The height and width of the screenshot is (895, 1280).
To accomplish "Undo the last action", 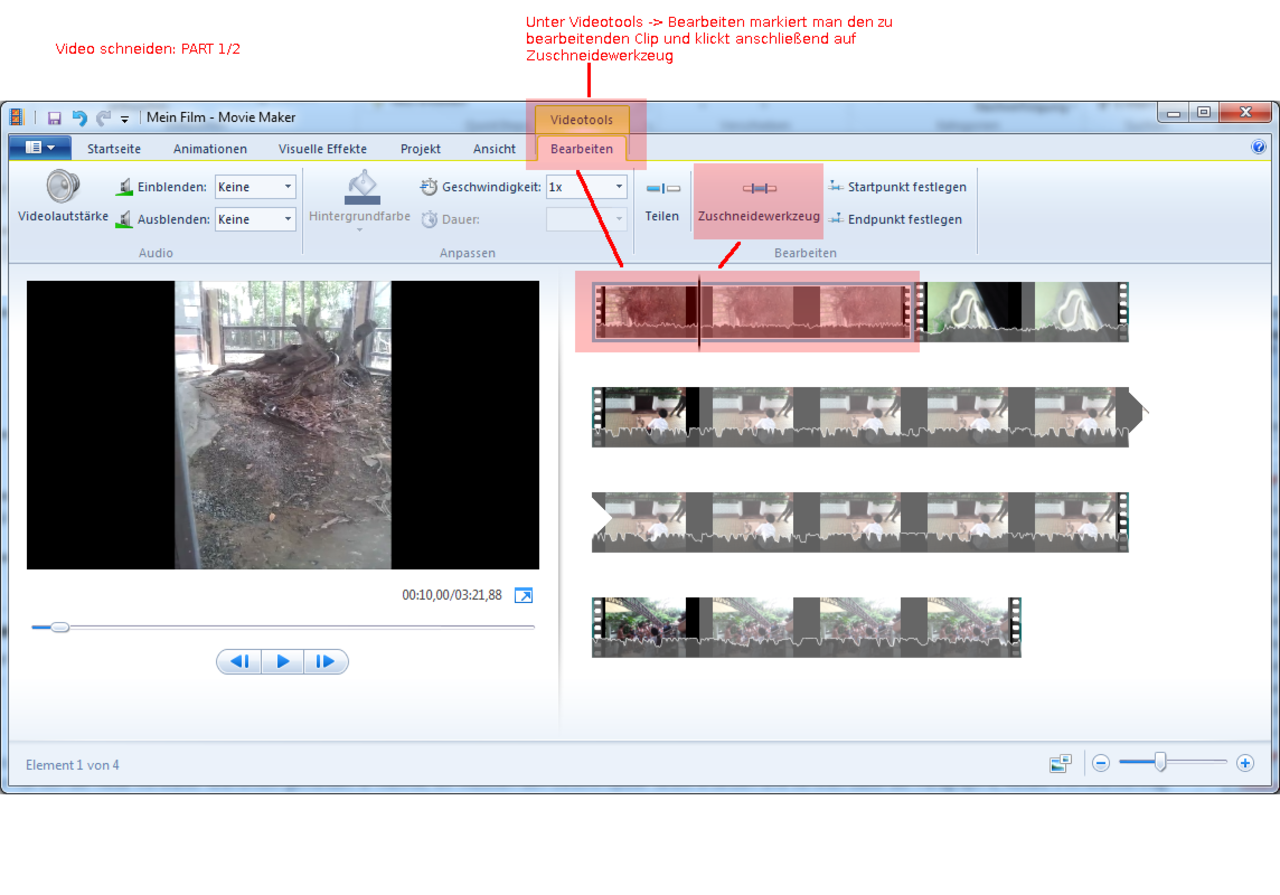I will point(79,118).
